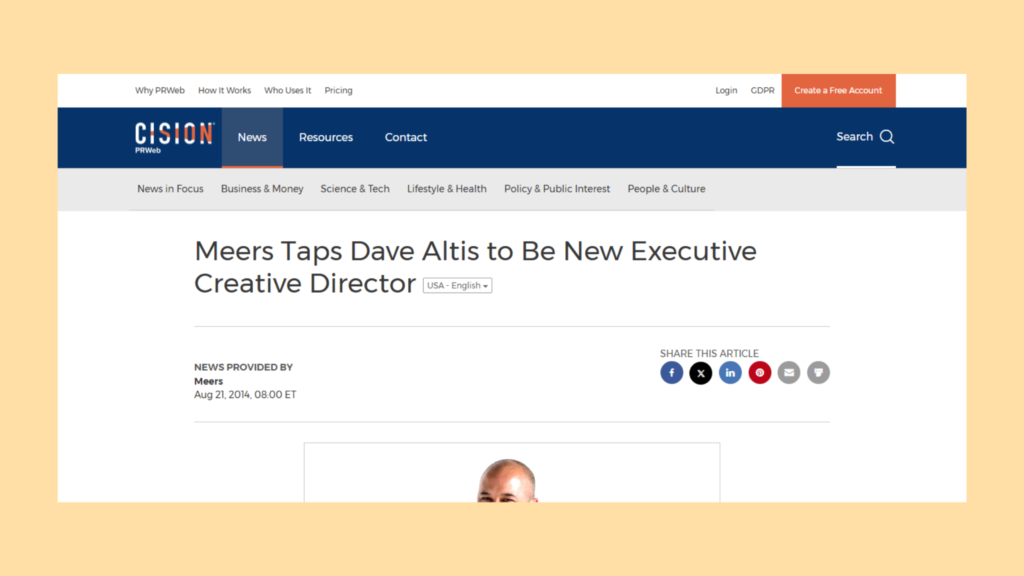Click the print article icon
This screenshot has width=1024, height=576.
[818, 373]
